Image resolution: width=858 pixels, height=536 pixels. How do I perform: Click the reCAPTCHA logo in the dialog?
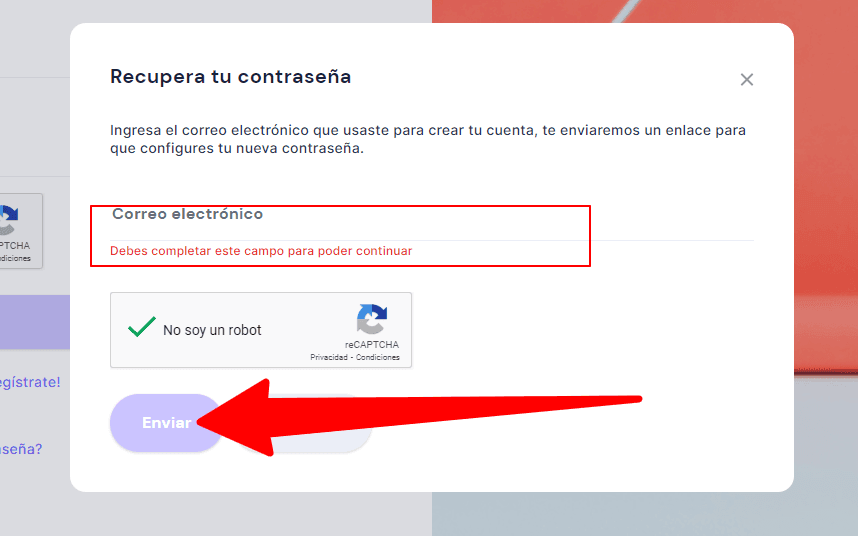pyautogui.click(x=372, y=319)
